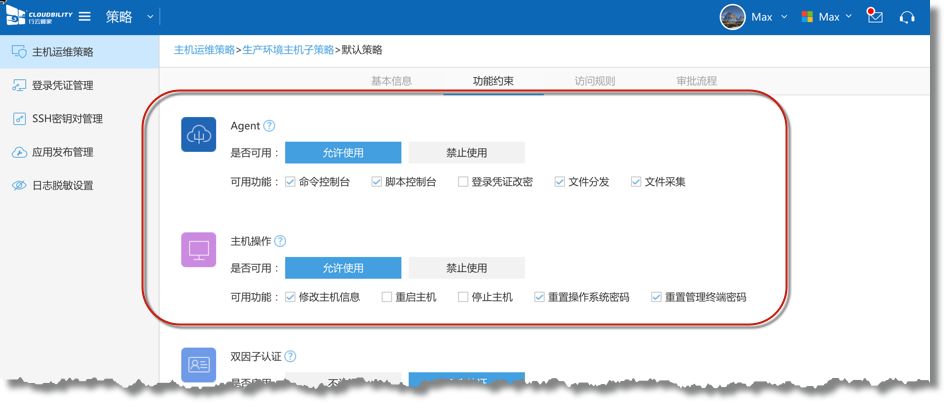Screen dimensions: 944x404
Task: Click the help icon beside 双因子认证
Action: point(290,356)
